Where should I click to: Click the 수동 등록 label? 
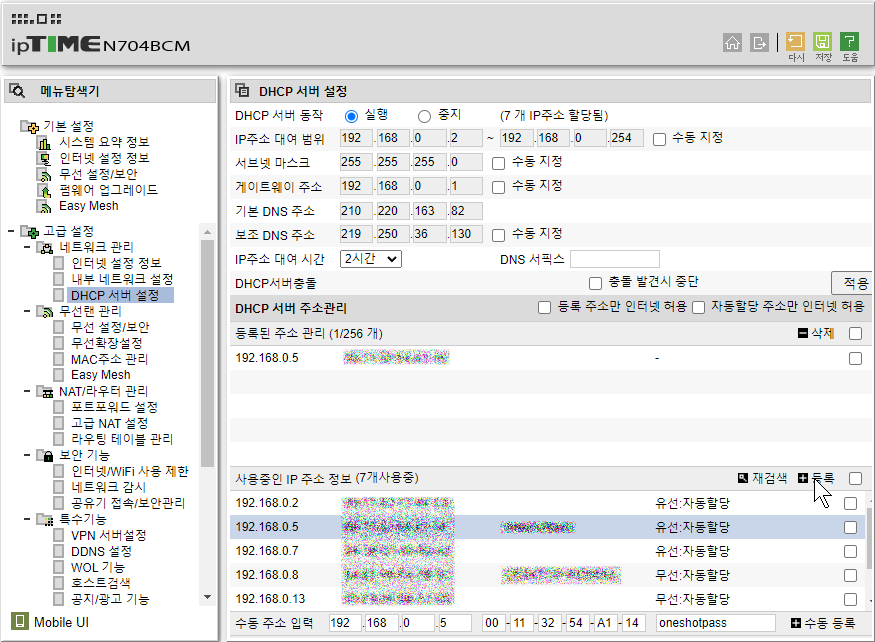click(829, 622)
